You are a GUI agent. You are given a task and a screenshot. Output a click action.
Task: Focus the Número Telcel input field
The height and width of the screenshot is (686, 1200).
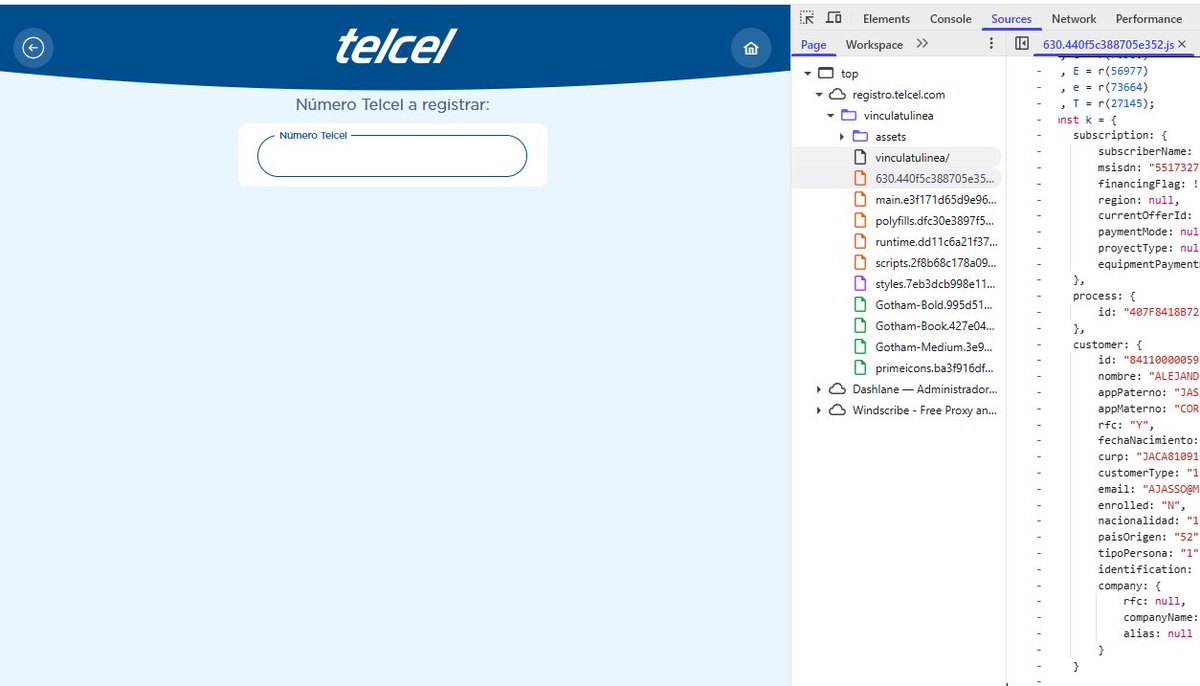click(392, 156)
